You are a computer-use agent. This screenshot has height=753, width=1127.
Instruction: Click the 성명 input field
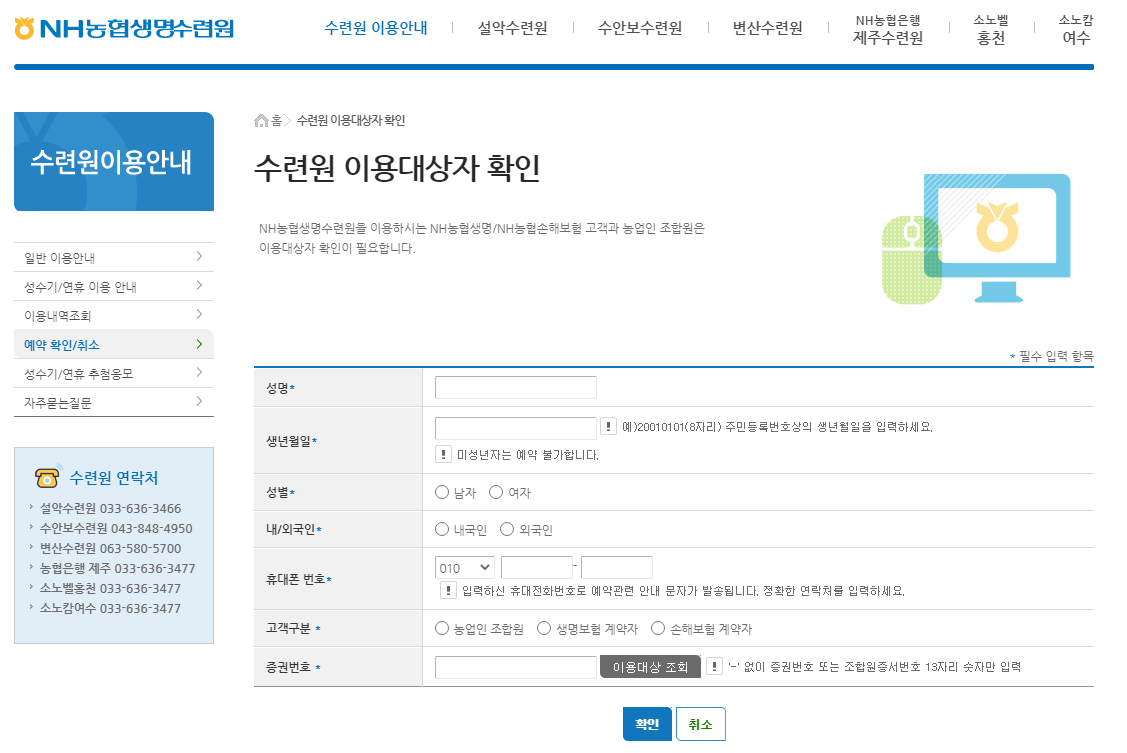pyautogui.click(x=515, y=387)
